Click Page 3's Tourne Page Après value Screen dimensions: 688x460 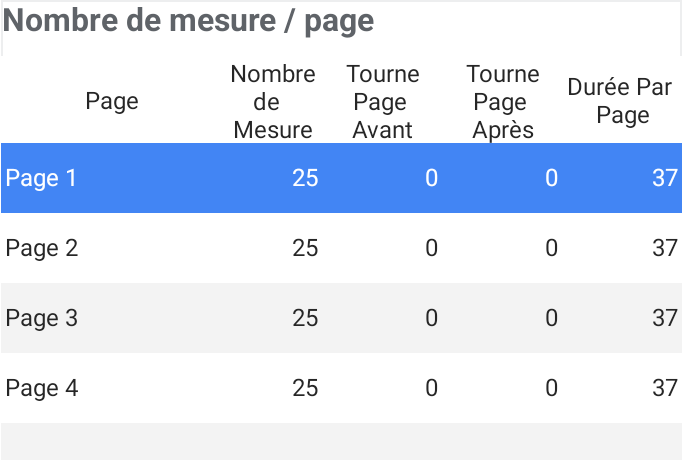pos(552,318)
